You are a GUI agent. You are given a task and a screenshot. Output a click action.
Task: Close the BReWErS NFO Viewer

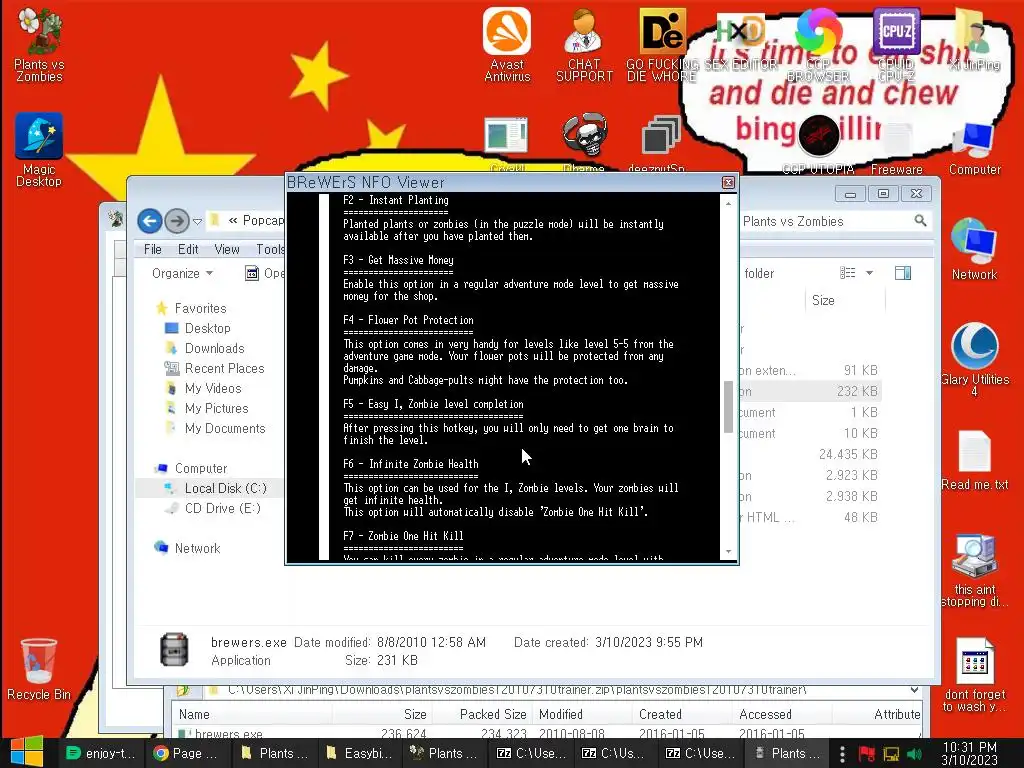(x=728, y=182)
